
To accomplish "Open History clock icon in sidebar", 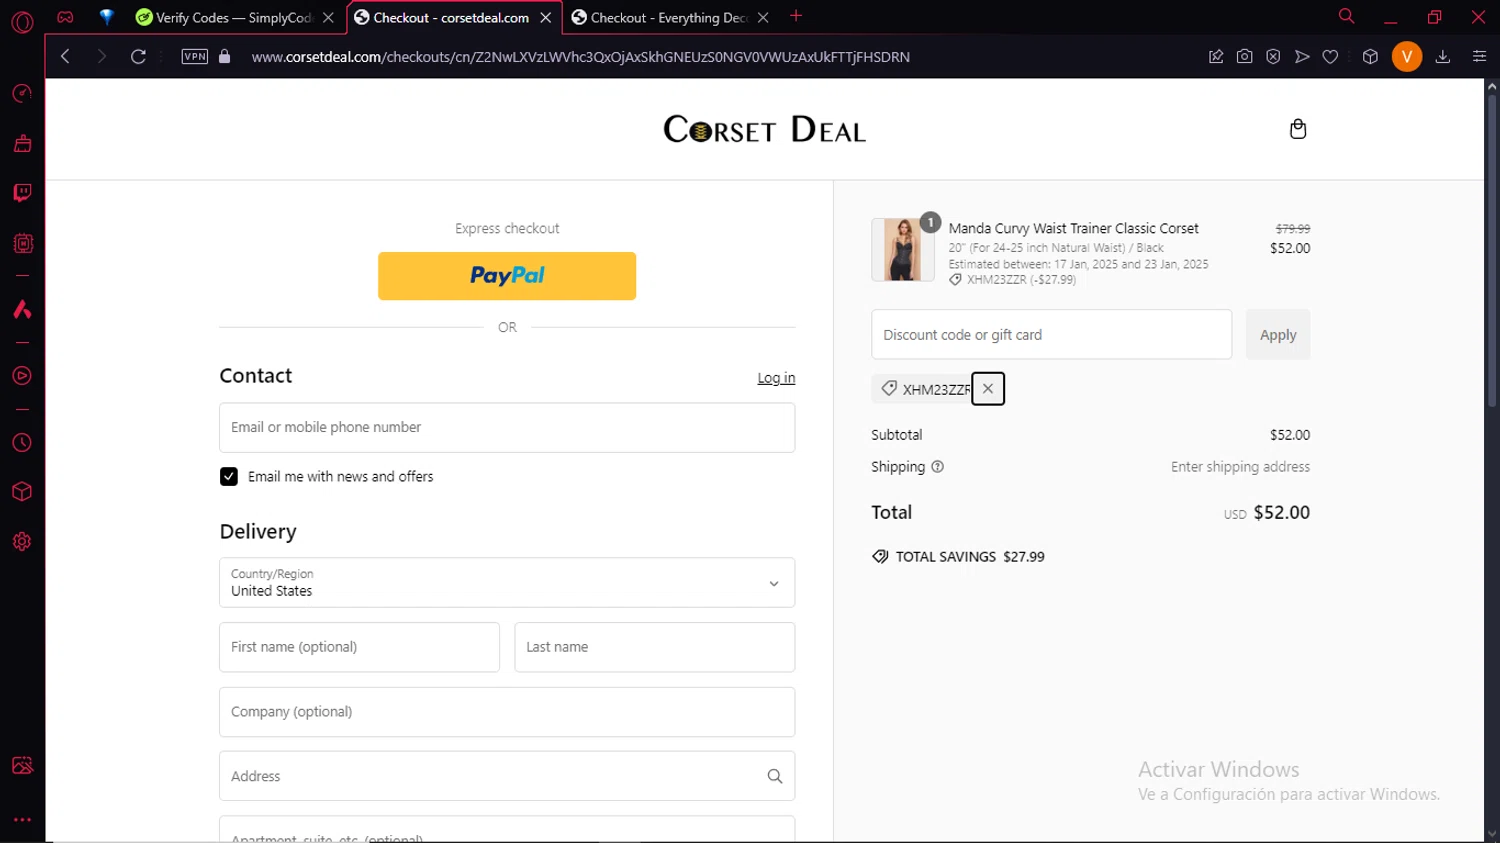I will coord(22,443).
